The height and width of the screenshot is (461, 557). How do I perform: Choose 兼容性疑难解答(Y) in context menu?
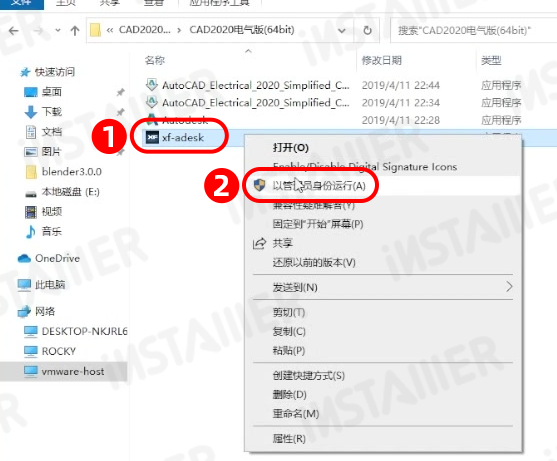tap(383, 205)
